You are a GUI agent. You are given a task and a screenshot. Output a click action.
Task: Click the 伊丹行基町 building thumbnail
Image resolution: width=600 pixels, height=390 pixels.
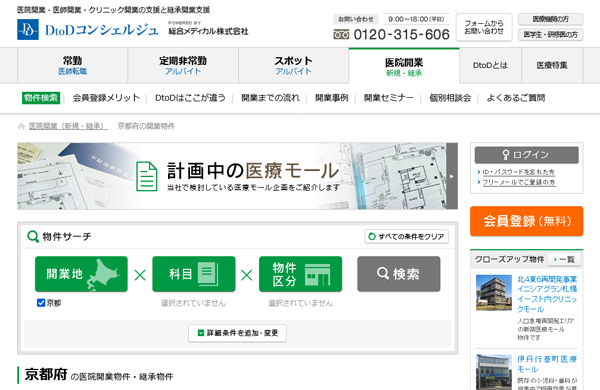click(x=494, y=372)
